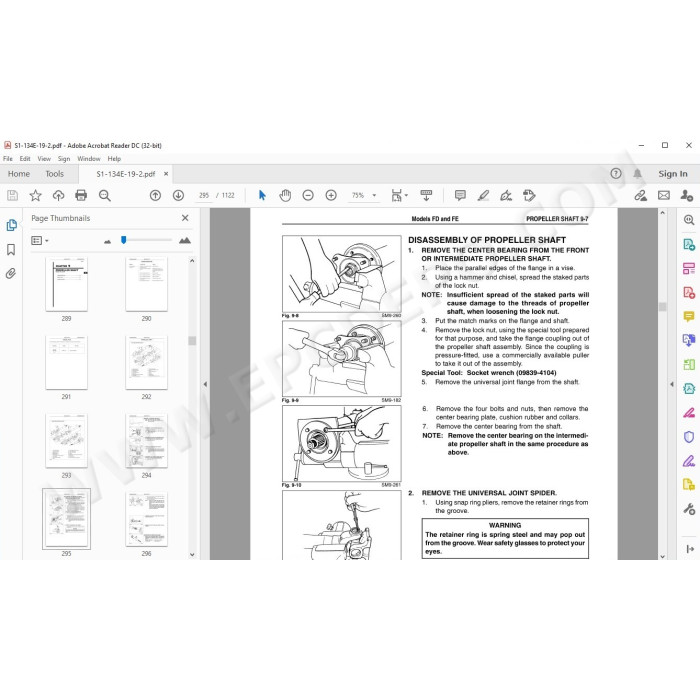Print the document using the printer icon
The width and height of the screenshot is (700, 700).
point(81,196)
